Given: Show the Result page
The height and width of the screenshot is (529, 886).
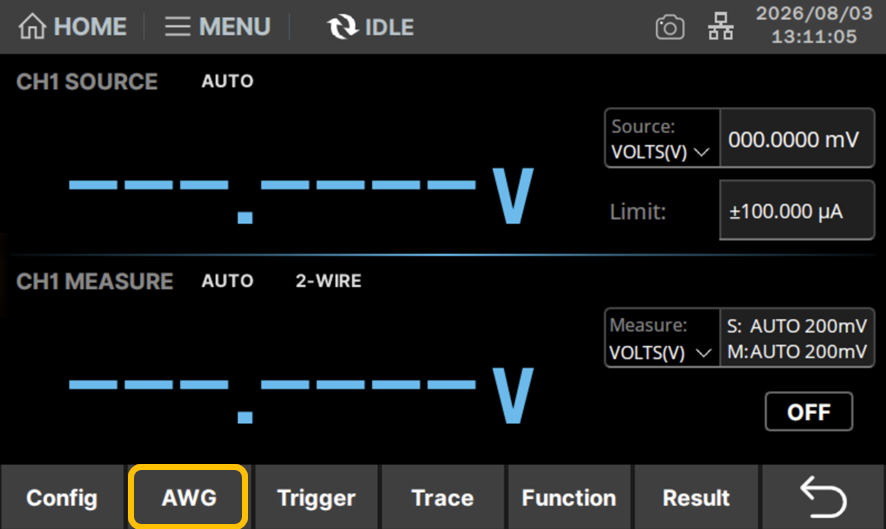Looking at the screenshot, I should click(x=696, y=497).
